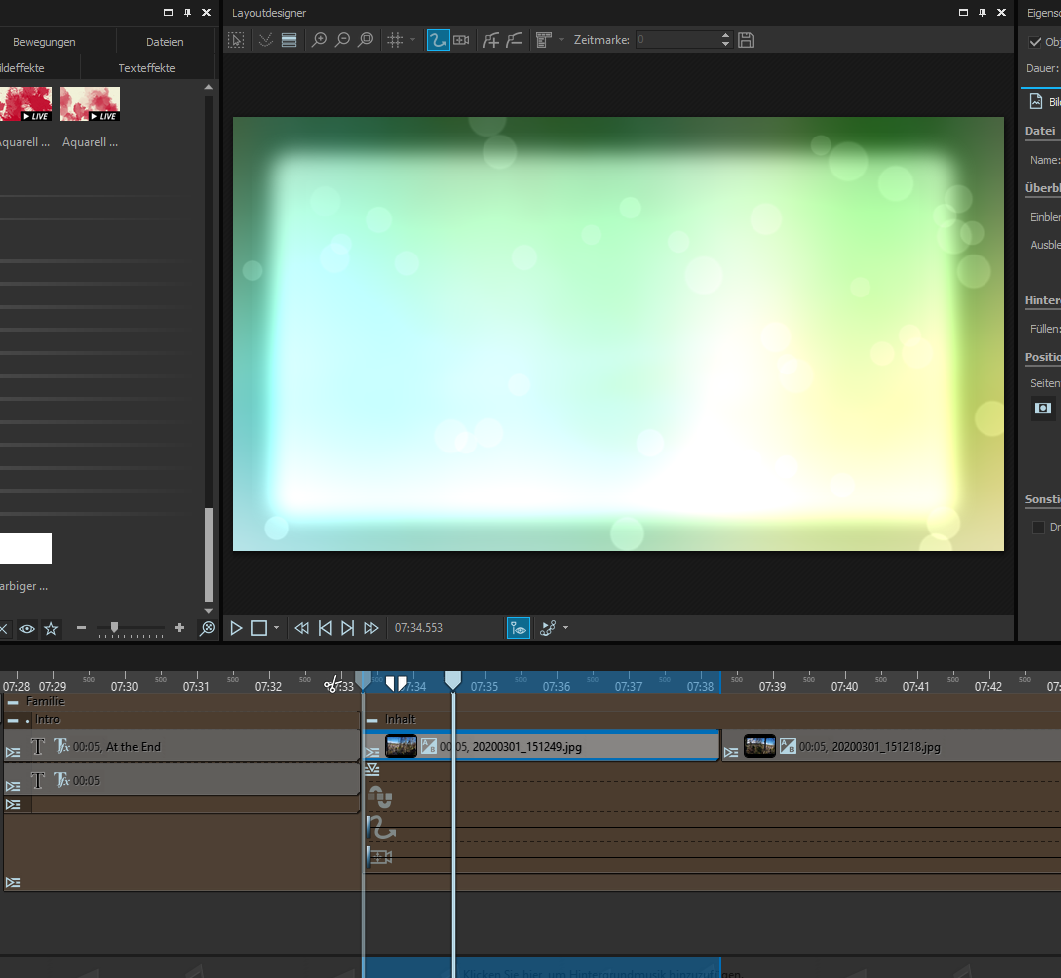The height and width of the screenshot is (978, 1061).
Task: Click the favorites star icon in toolbox
Action: [x=51, y=629]
